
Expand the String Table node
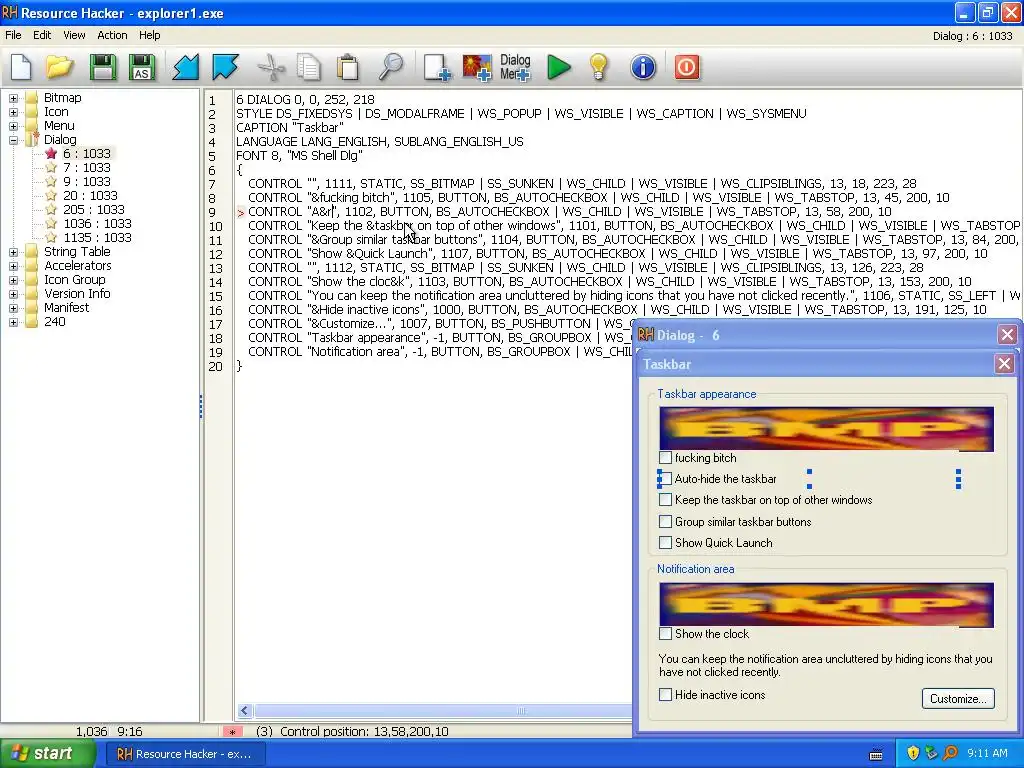click(x=13, y=252)
